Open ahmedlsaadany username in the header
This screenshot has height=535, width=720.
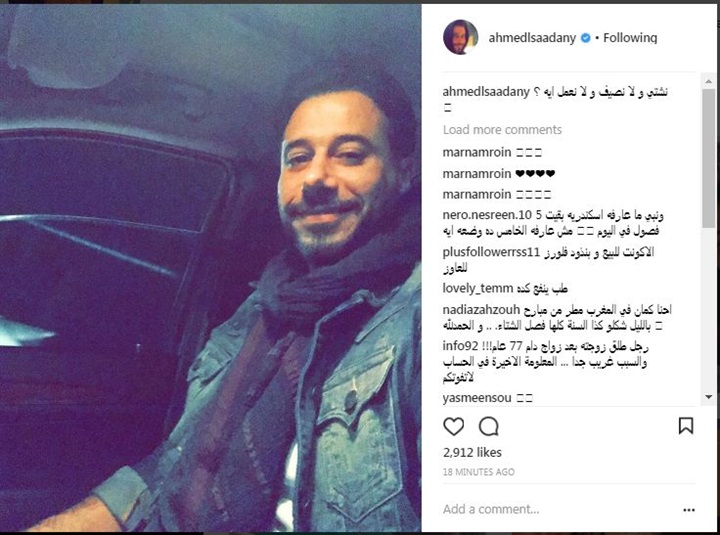(532, 38)
